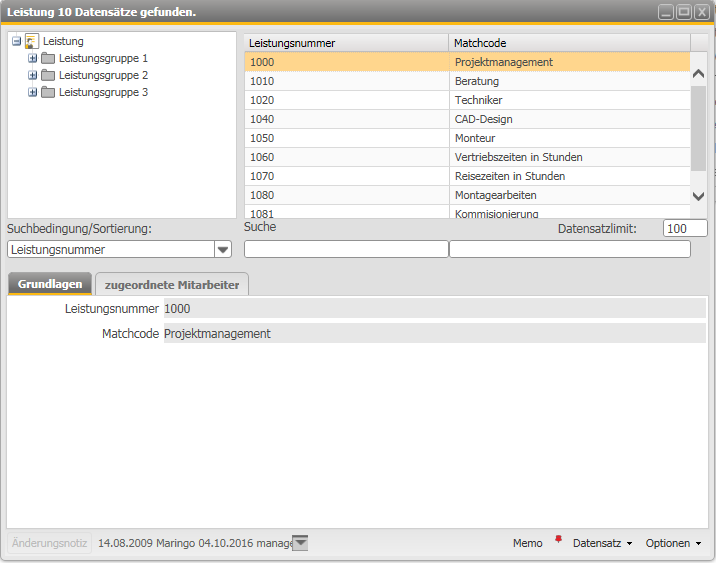Screen dimensions: 716x563
Task: Open the Optionen menu
Action: pos(673,543)
